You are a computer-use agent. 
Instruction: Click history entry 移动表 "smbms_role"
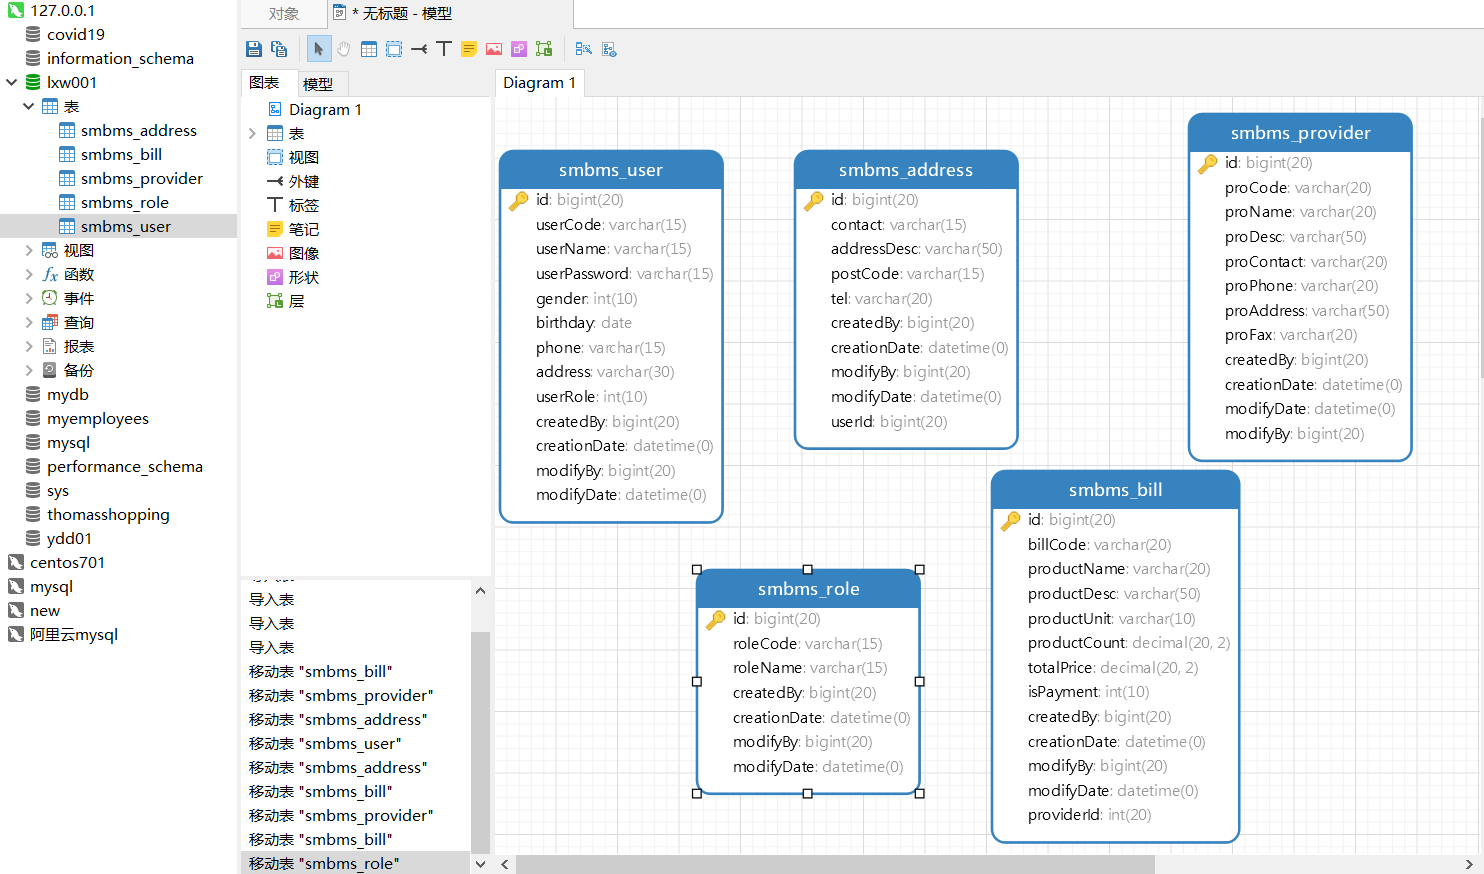click(356, 863)
